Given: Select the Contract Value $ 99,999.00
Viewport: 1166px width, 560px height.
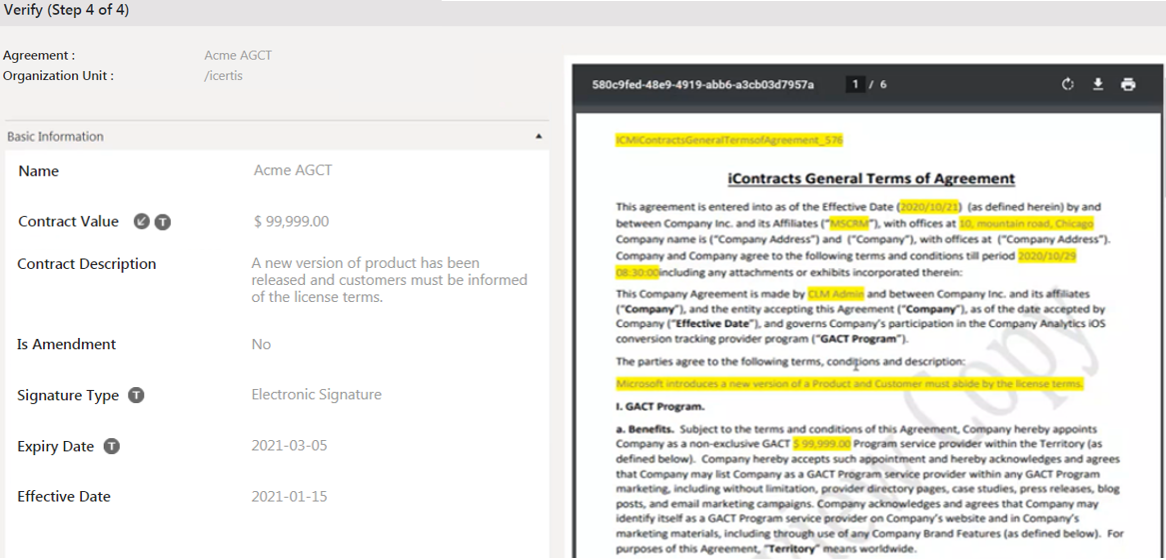Looking at the screenshot, I should tap(291, 222).
